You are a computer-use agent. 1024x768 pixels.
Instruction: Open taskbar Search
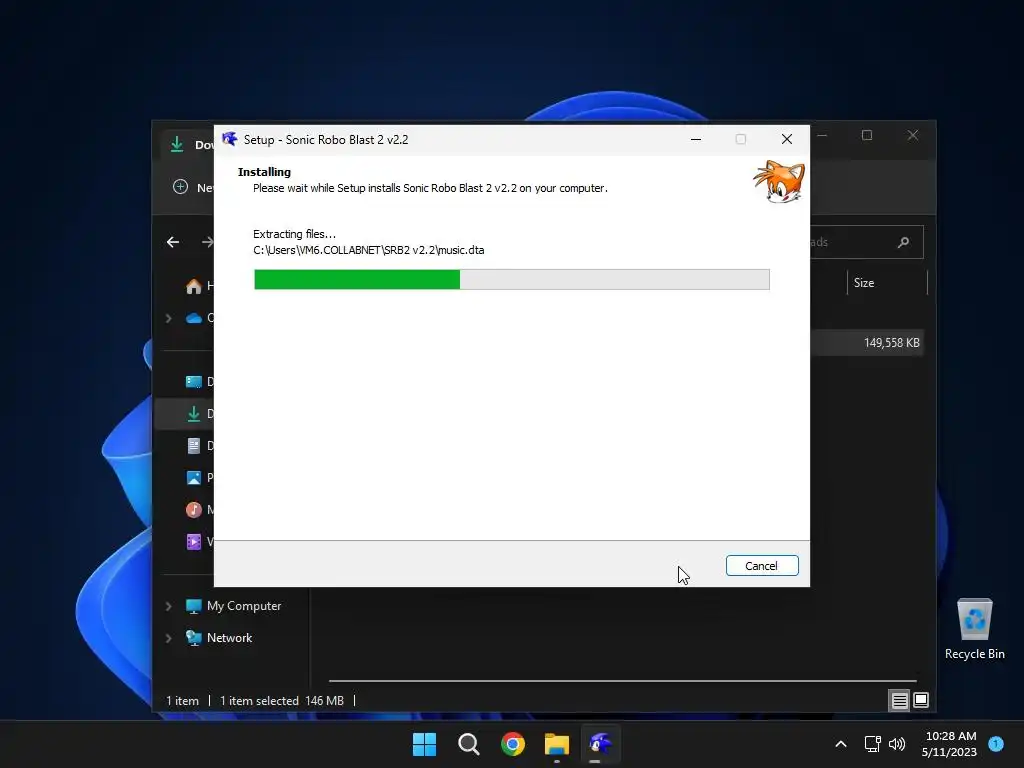[468, 744]
